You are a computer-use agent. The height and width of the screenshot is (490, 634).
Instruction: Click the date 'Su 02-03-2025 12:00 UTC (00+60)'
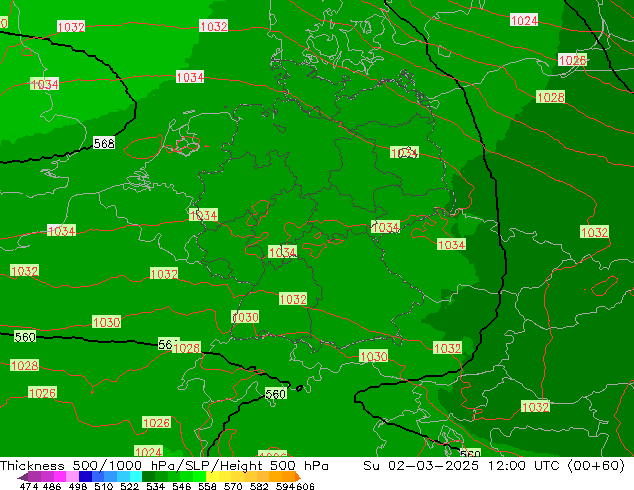[x=494, y=466]
